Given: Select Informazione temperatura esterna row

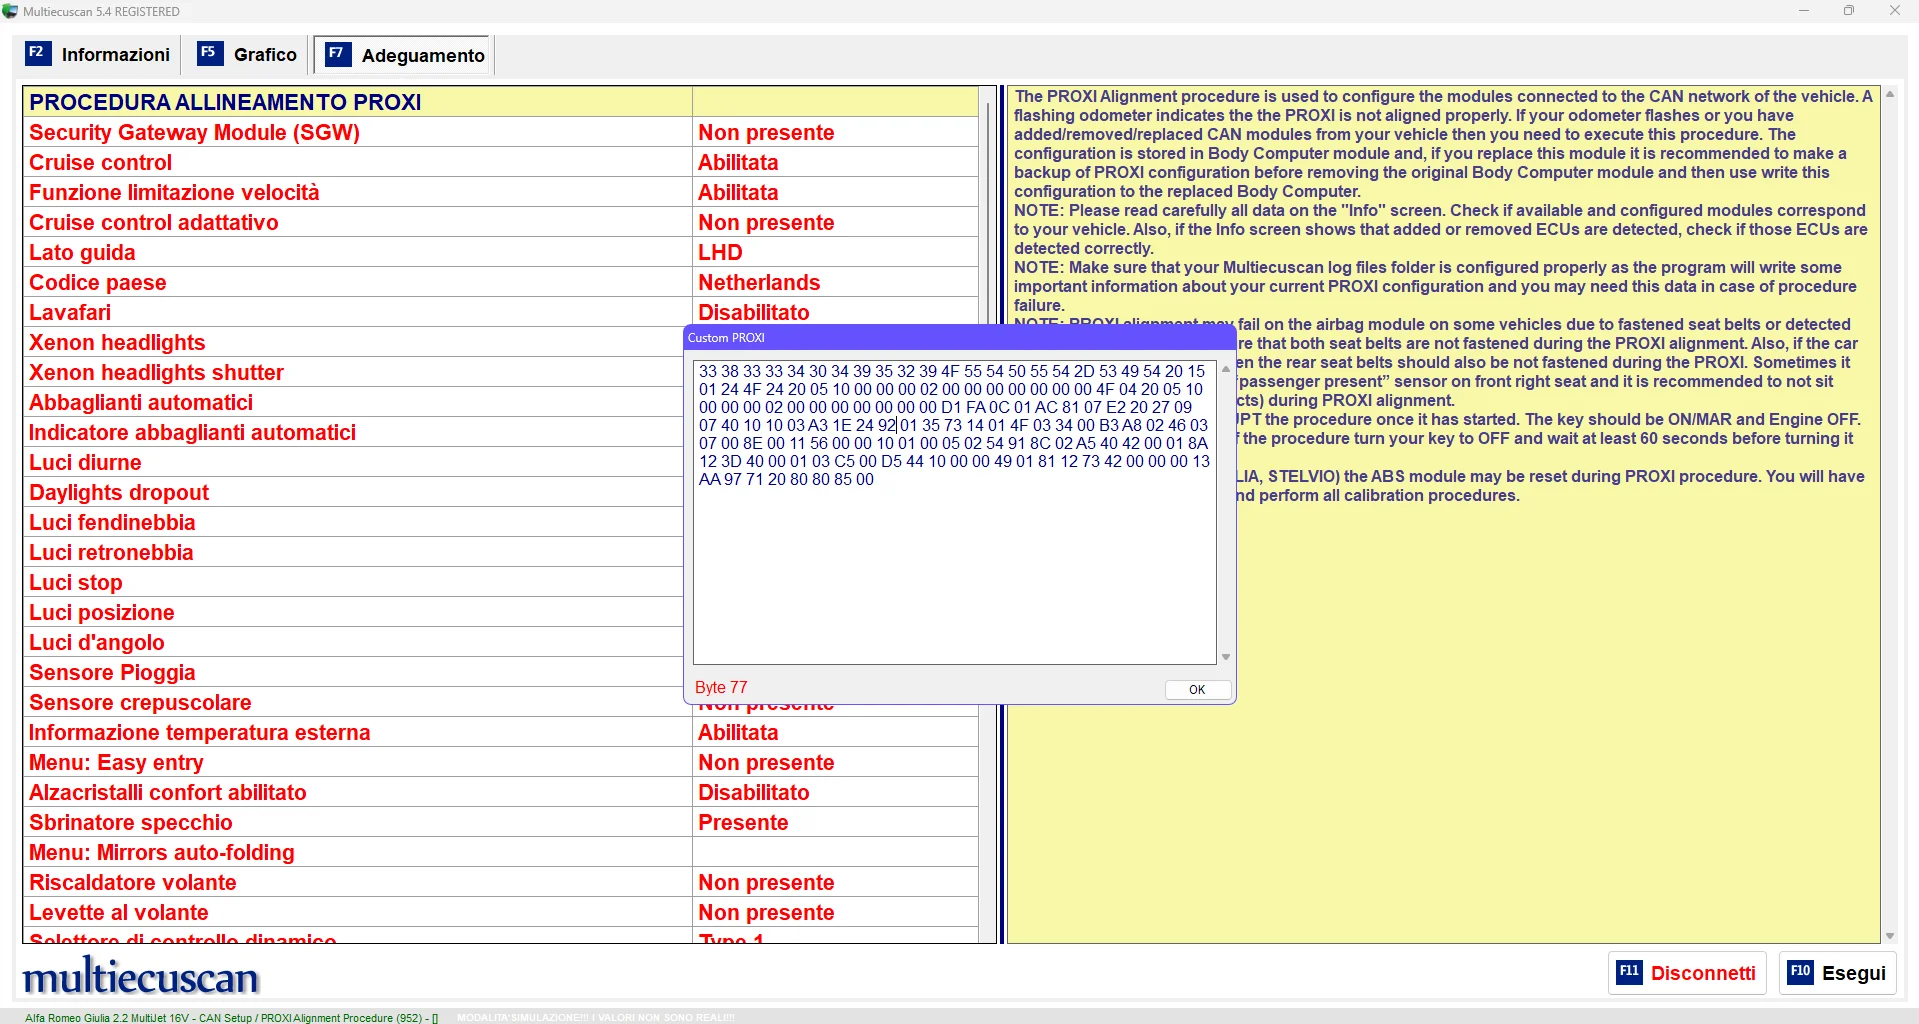Looking at the screenshot, I should pos(500,732).
